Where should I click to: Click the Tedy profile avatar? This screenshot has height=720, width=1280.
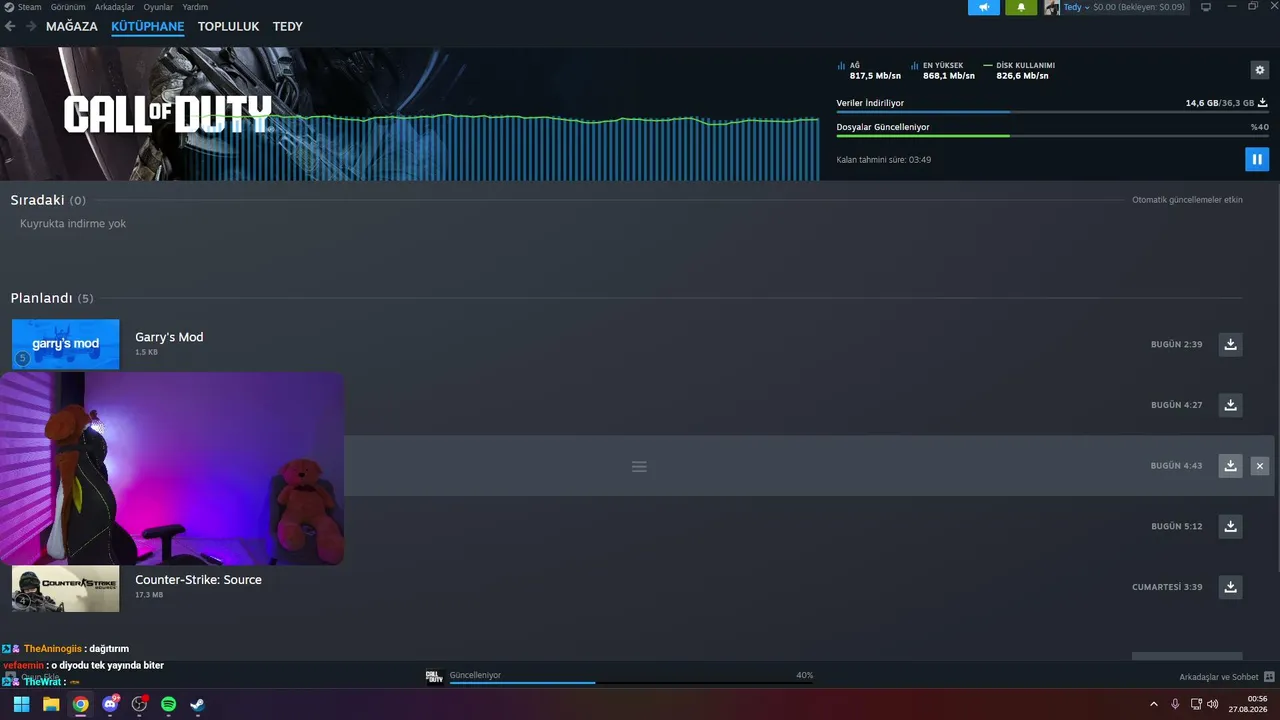coord(1052,7)
